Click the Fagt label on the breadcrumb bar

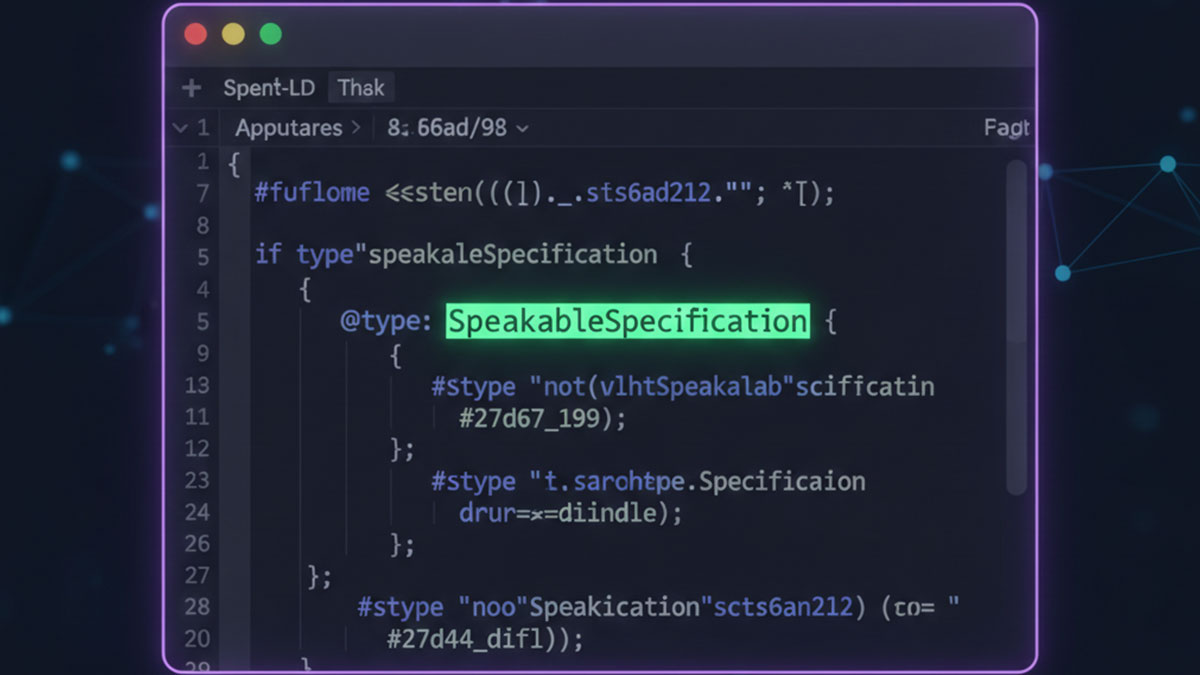(x=1008, y=128)
